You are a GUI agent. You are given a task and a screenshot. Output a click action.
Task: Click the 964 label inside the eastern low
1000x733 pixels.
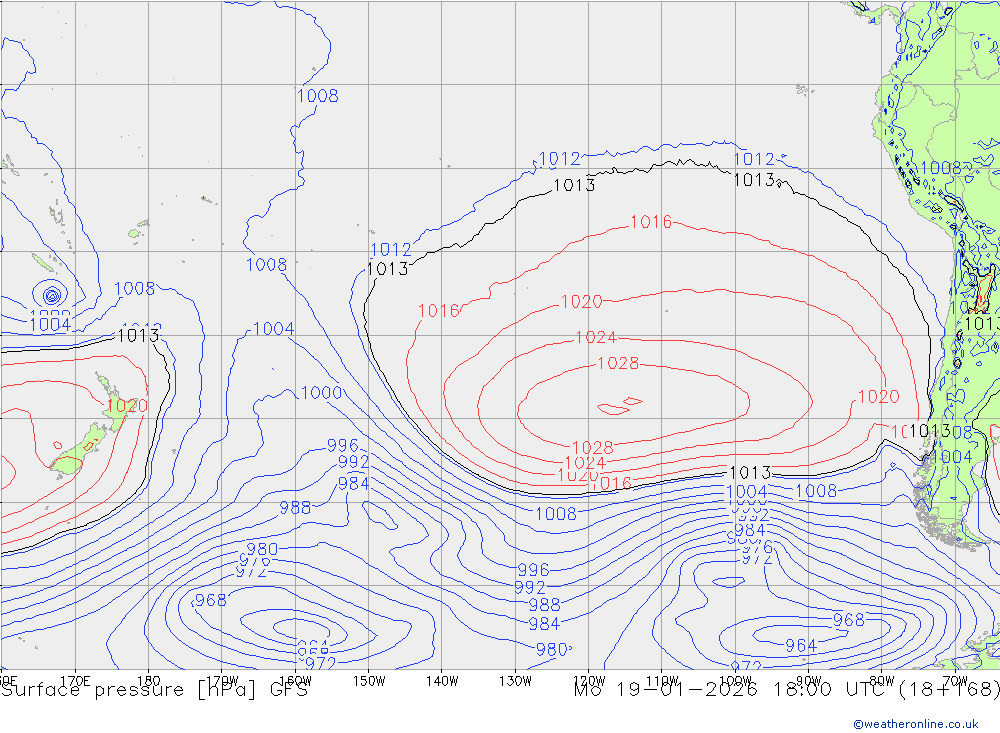click(800, 646)
